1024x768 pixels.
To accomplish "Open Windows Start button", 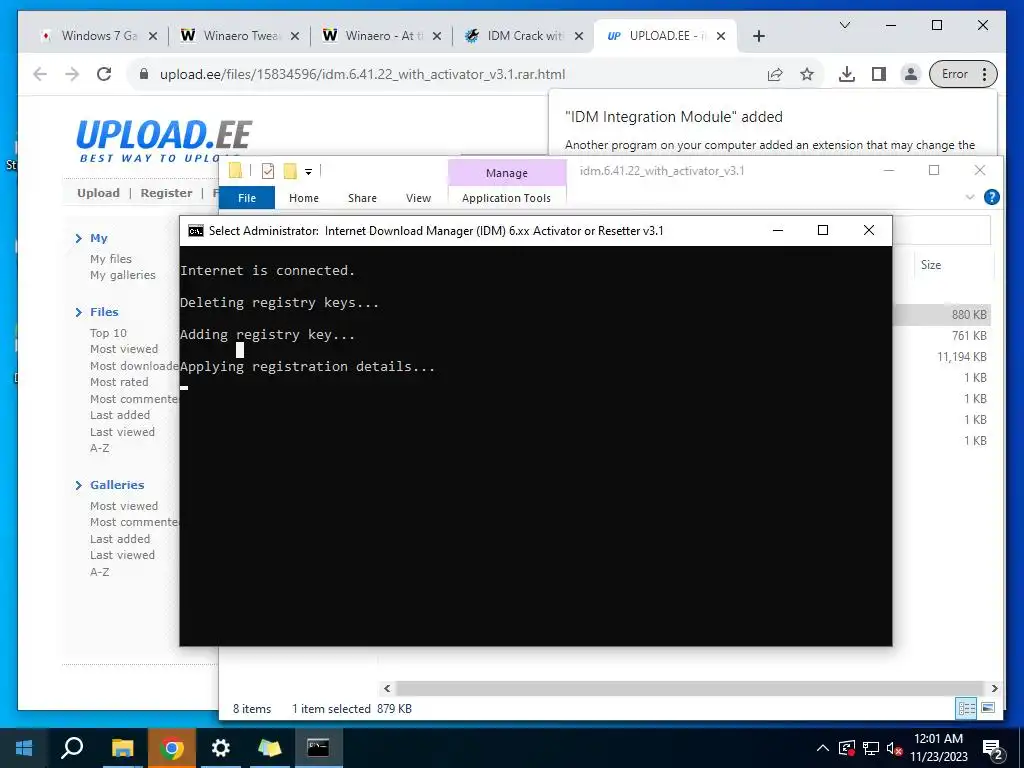I will [24, 748].
